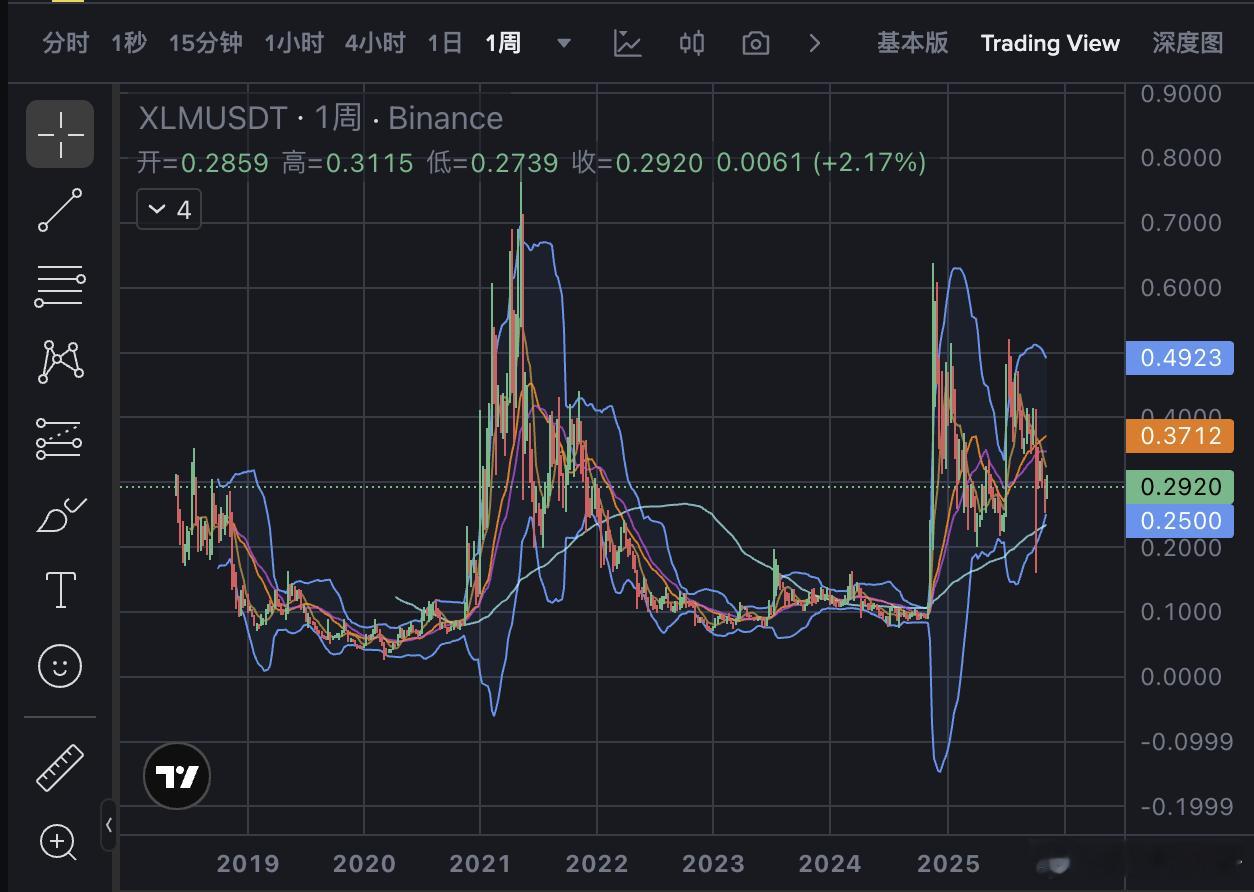Select the text annotation tool
1254x892 pixels.
tap(59, 590)
